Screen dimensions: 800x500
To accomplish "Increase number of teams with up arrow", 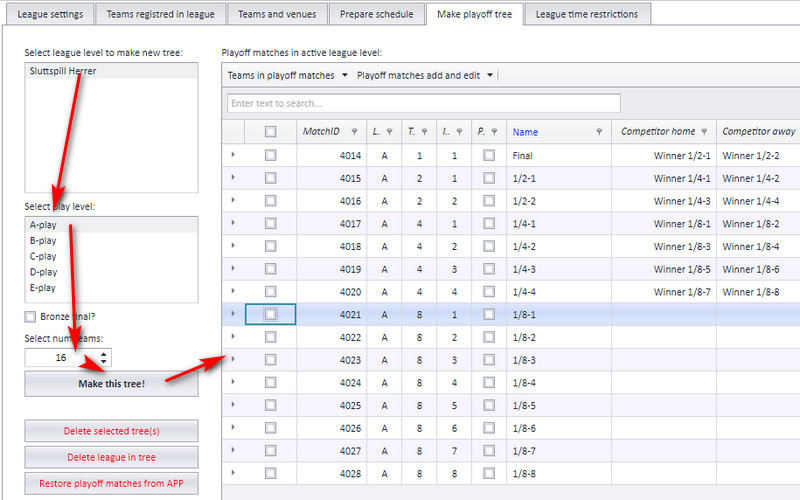I will 104,354.
